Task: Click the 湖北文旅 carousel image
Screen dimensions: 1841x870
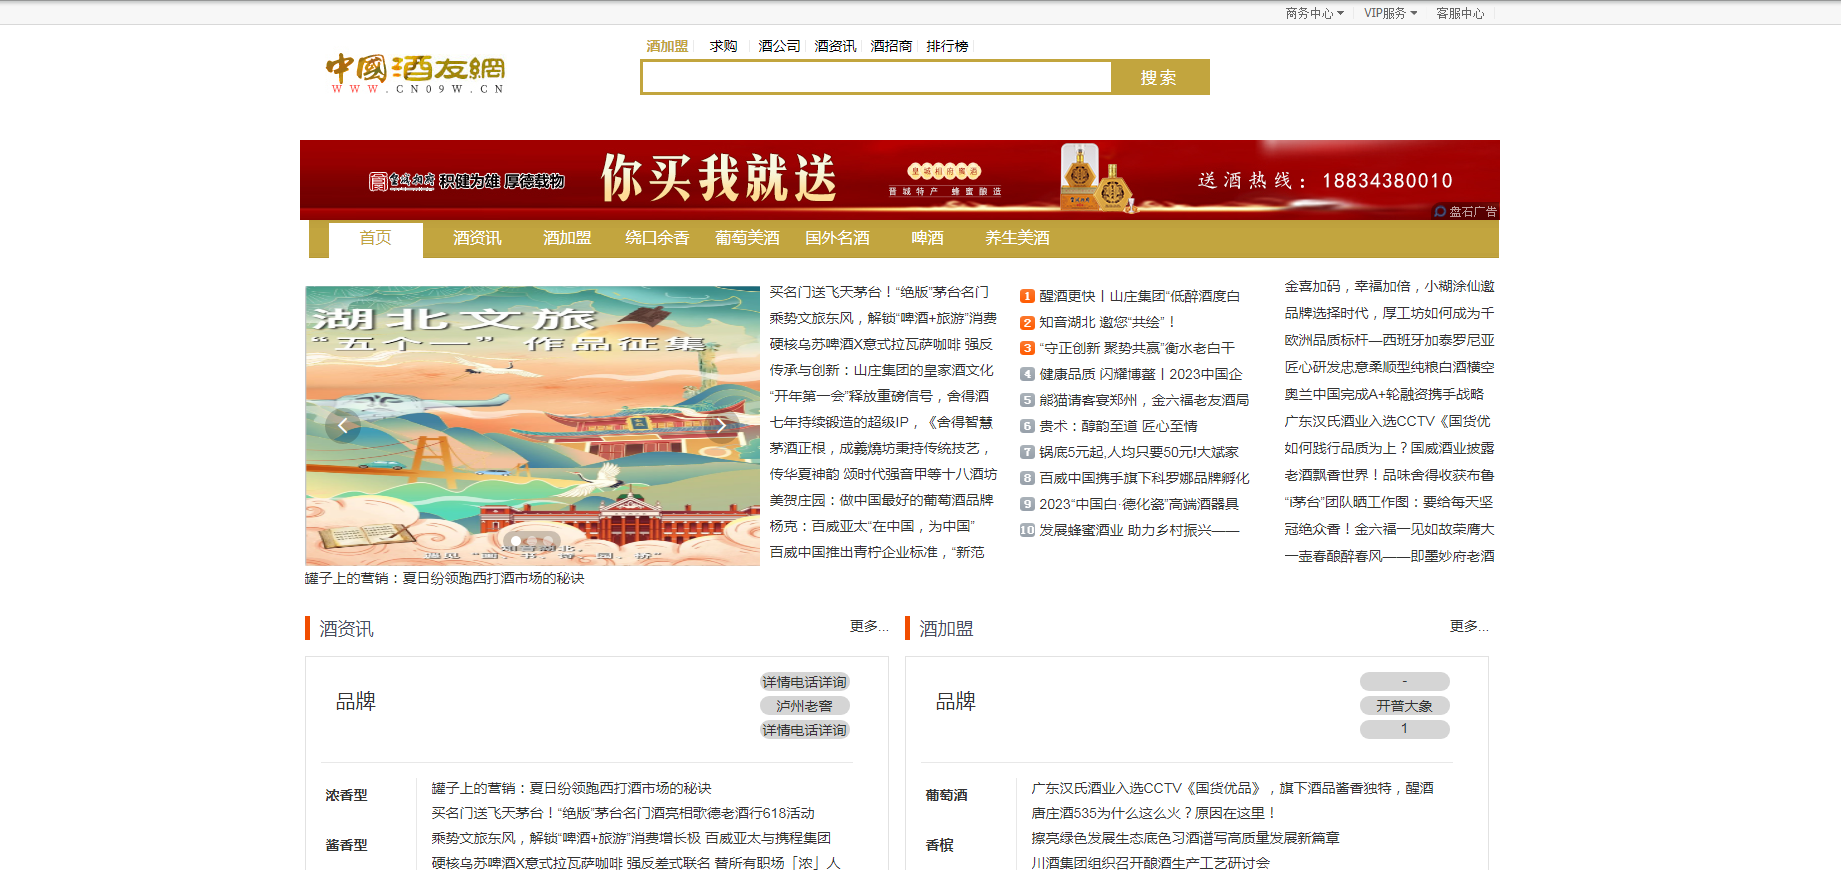Action: pos(532,426)
